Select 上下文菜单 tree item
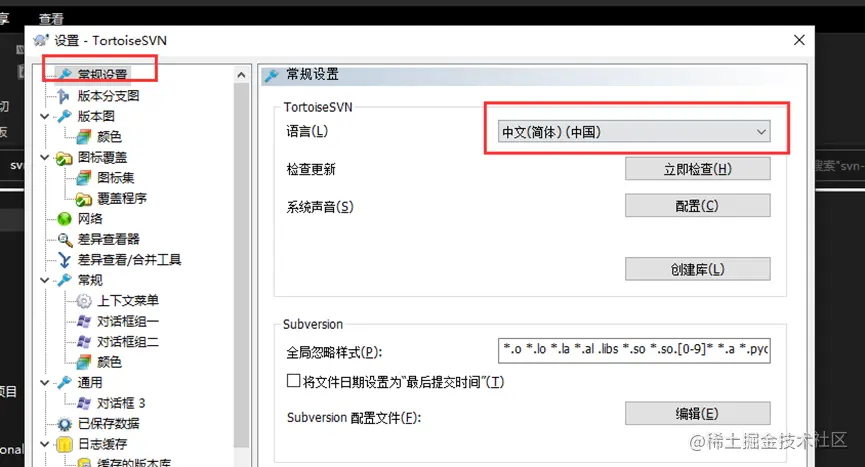This screenshot has height=467, width=865. pyautogui.click(x=128, y=301)
